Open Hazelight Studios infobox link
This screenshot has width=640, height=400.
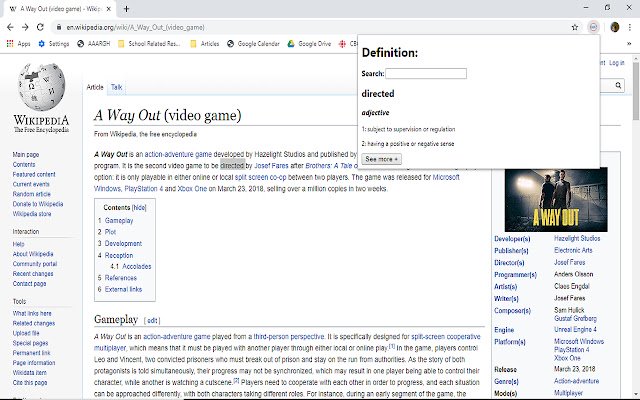coord(577,238)
